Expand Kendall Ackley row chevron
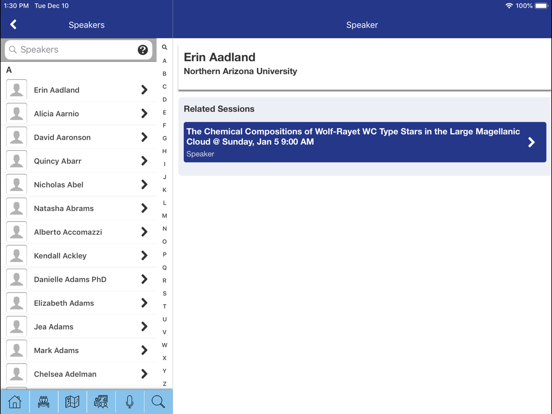Viewport: 552px width, 414px height. pyautogui.click(x=144, y=255)
